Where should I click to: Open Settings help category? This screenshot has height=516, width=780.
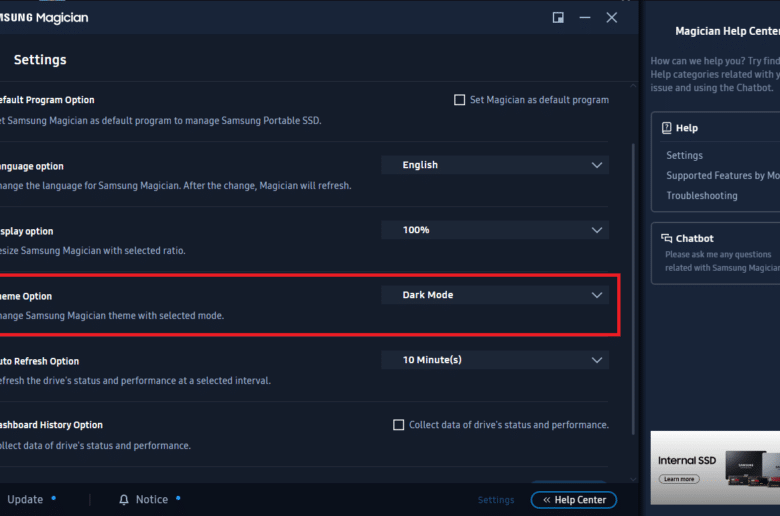click(x=684, y=155)
